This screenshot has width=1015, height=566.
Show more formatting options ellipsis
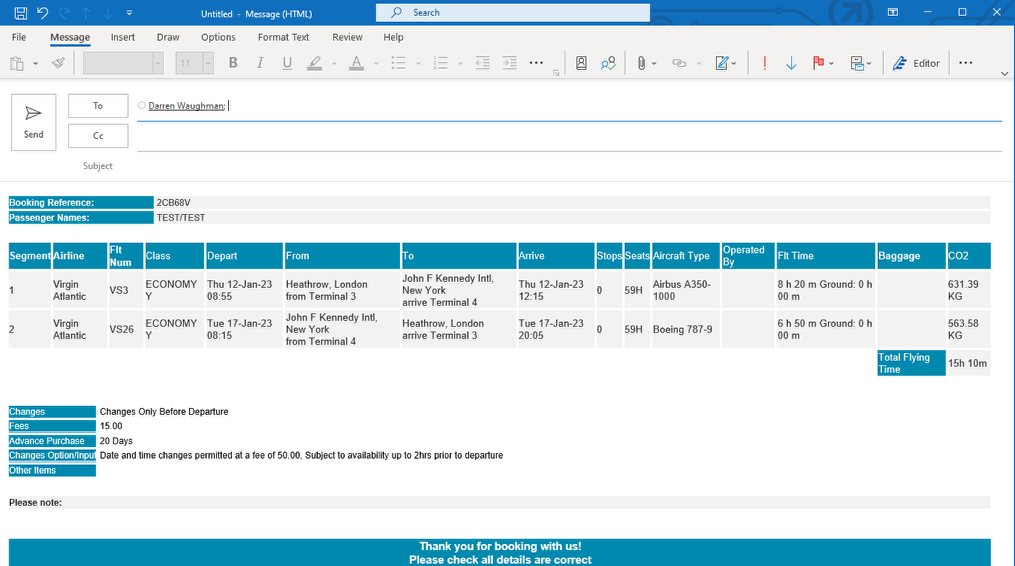point(537,63)
